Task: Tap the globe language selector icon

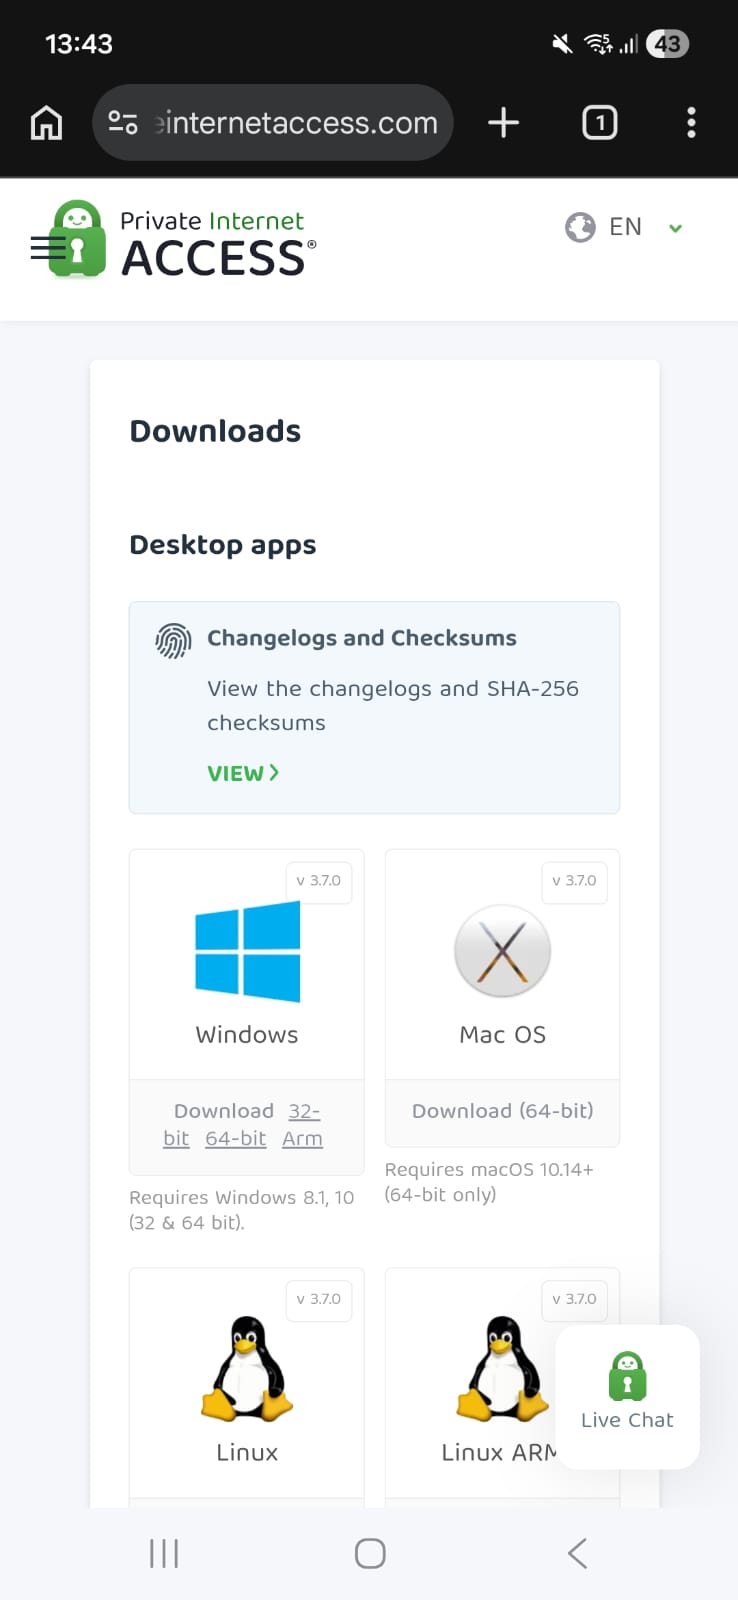Action: click(580, 228)
